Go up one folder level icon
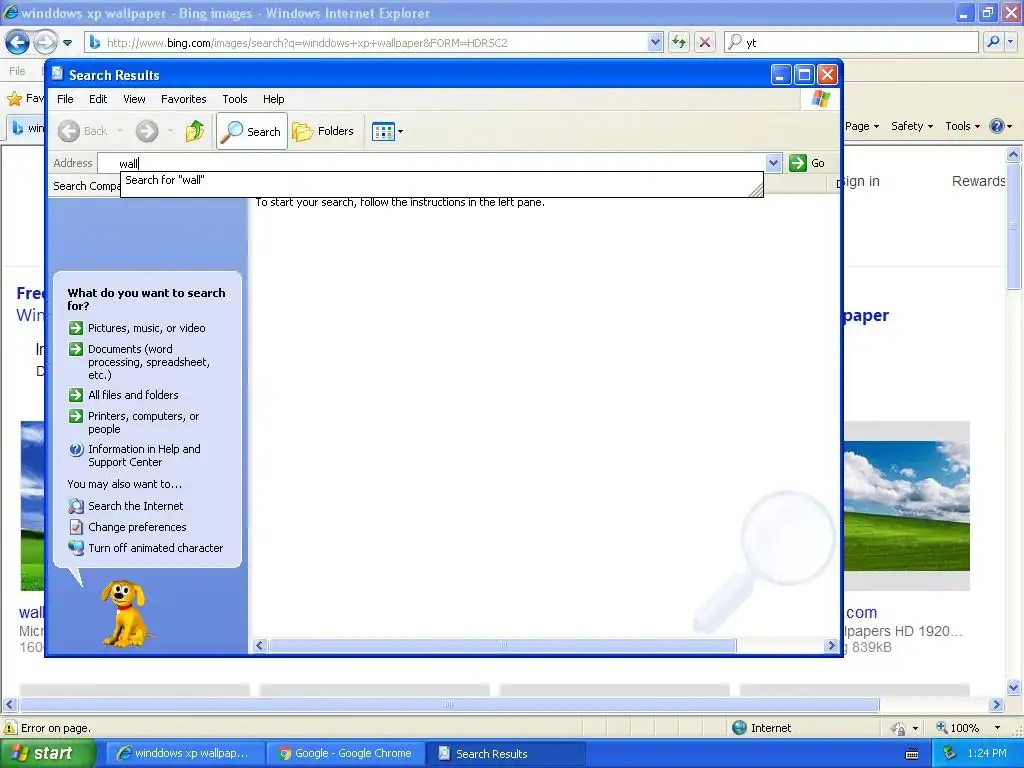 195,131
